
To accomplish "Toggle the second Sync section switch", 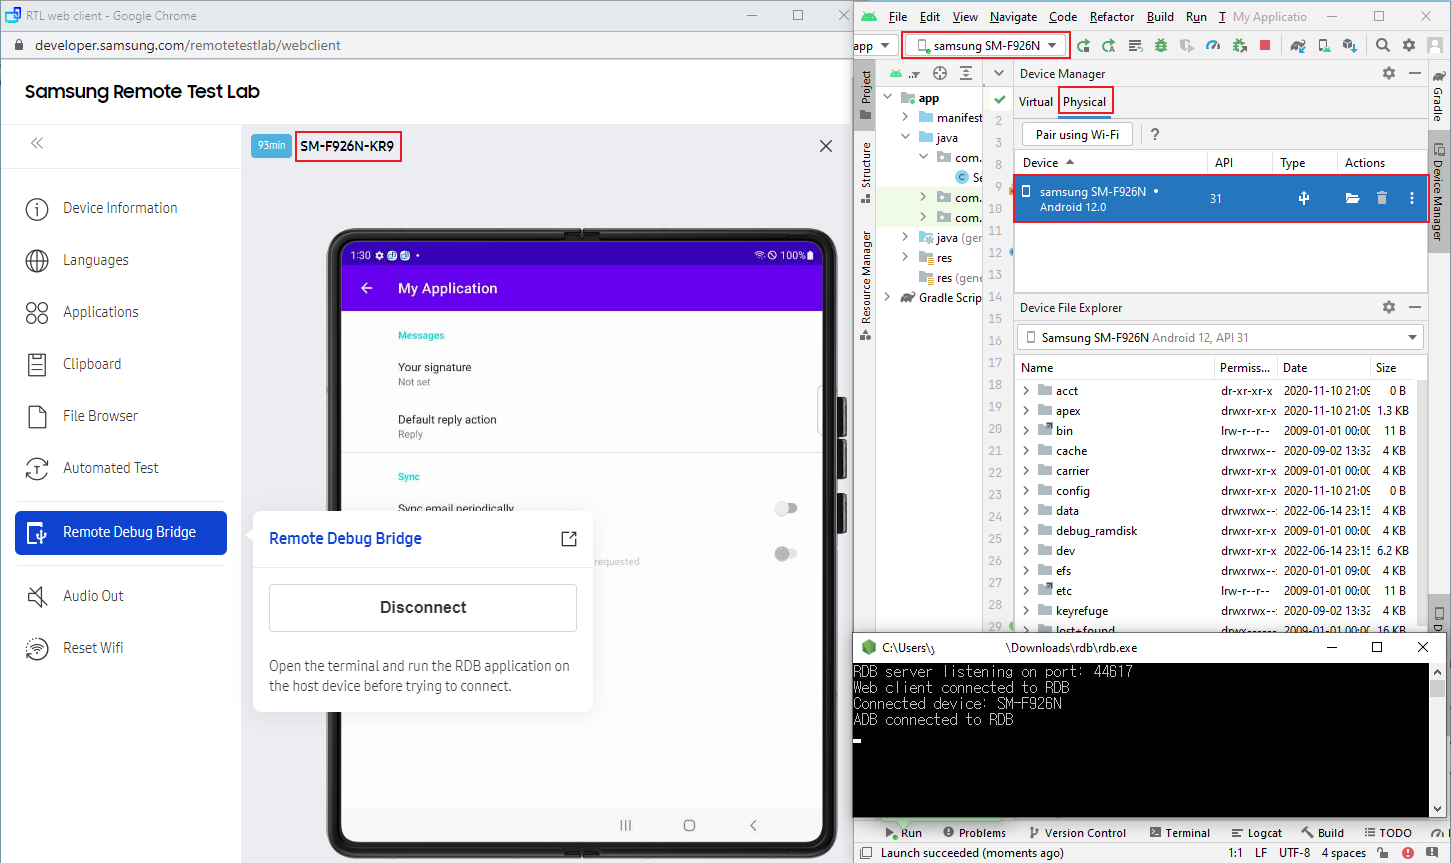I will pos(786,553).
